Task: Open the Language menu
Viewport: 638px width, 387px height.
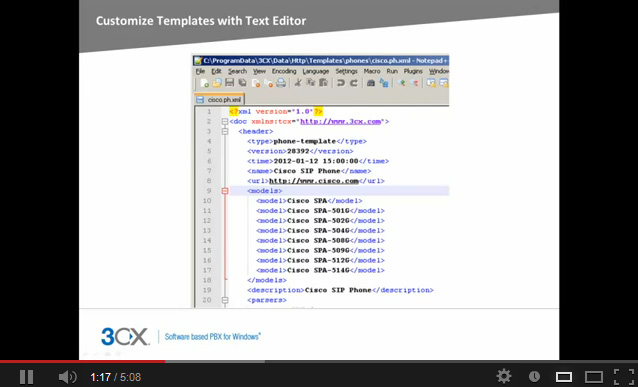Action: [x=315, y=71]
